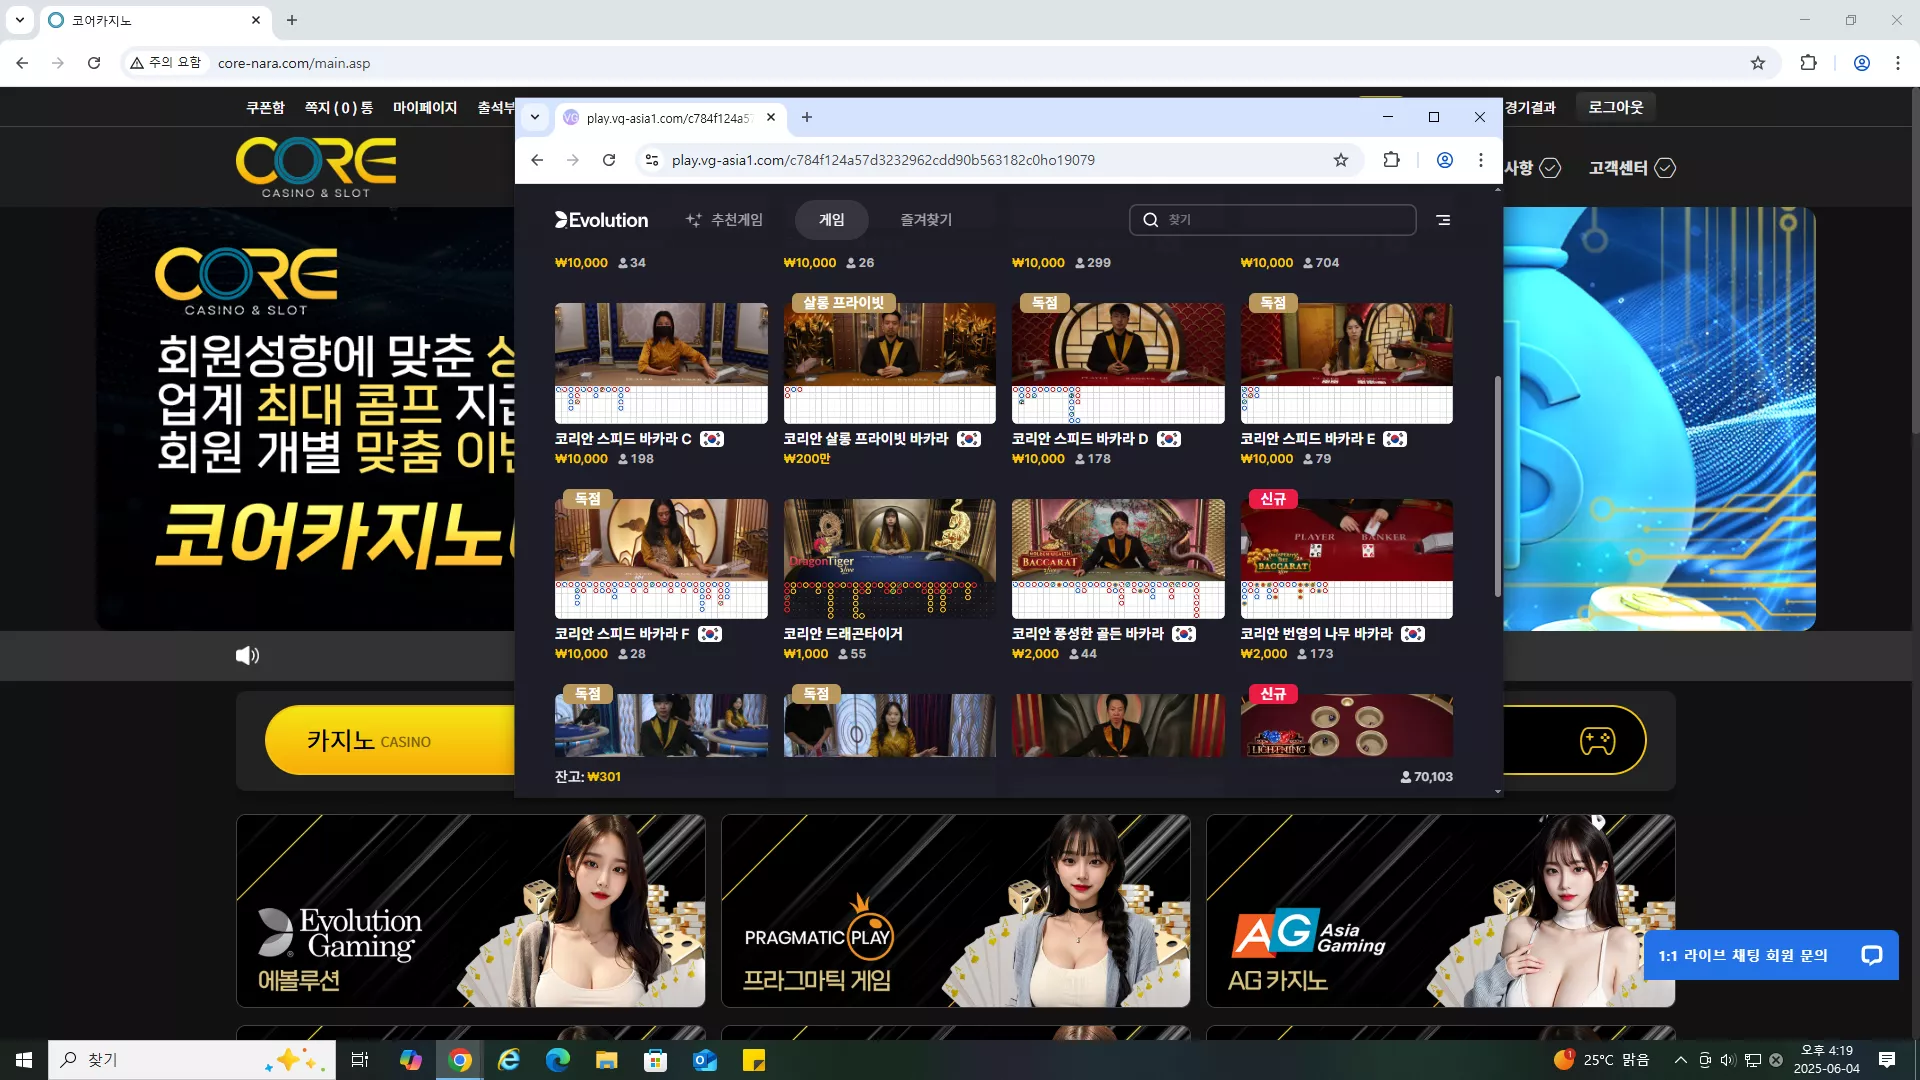Open the volume control in system tray
This screenshot has height=1080, width=1920.
[x=1728, y=1060]
